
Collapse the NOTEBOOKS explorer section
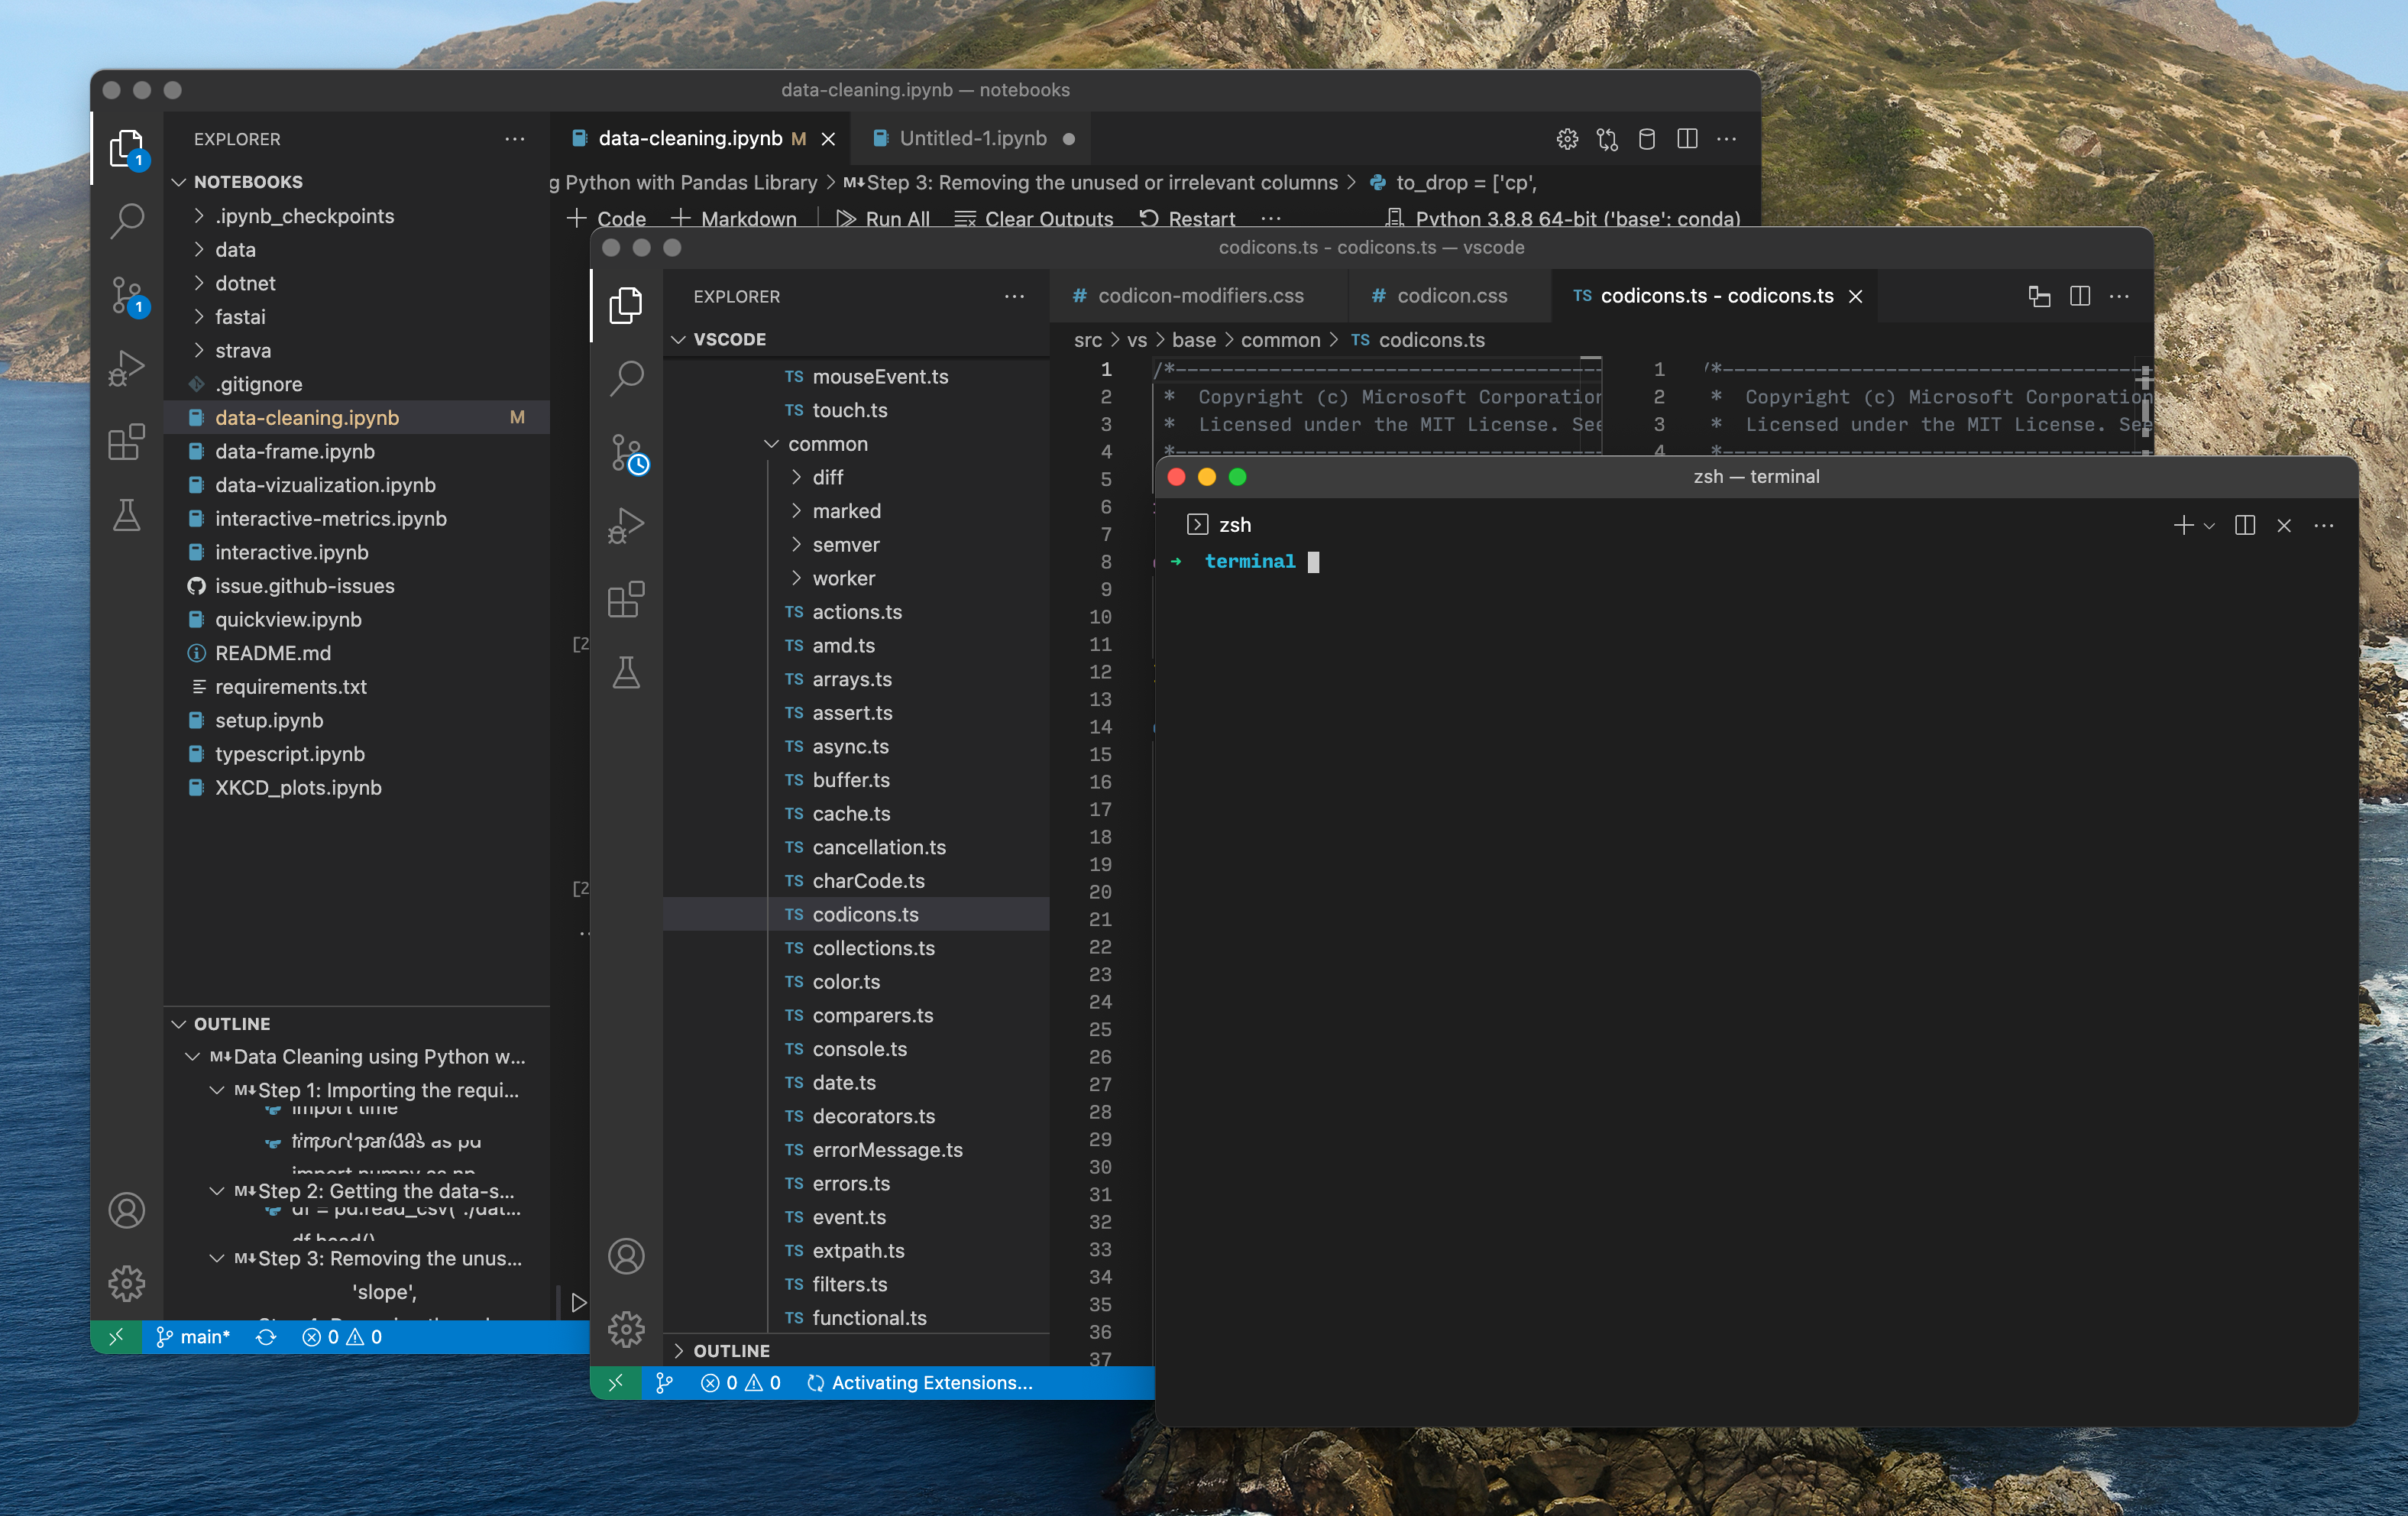pos(180,182)
